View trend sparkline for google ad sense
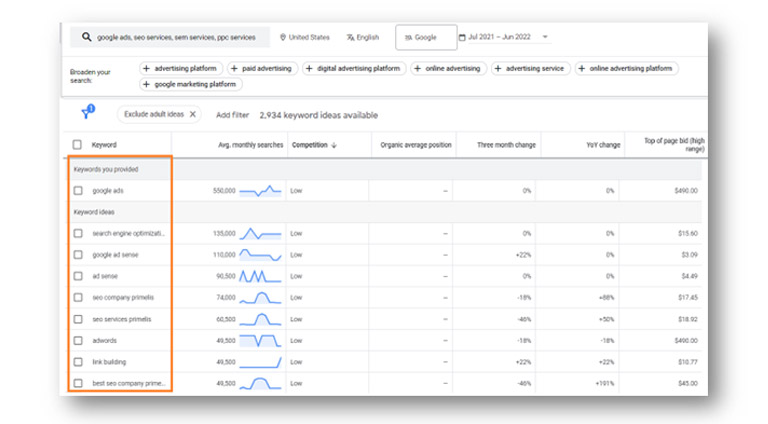Image resolution: width=768 pixels, height=424 pixels. (x=260, y=255)
